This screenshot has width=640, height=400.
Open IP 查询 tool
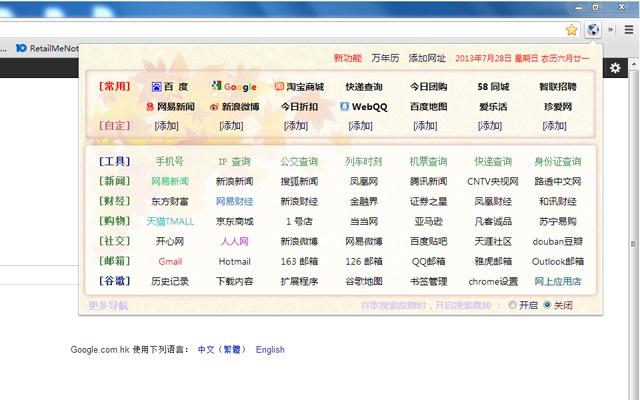[x=234, y=162]
